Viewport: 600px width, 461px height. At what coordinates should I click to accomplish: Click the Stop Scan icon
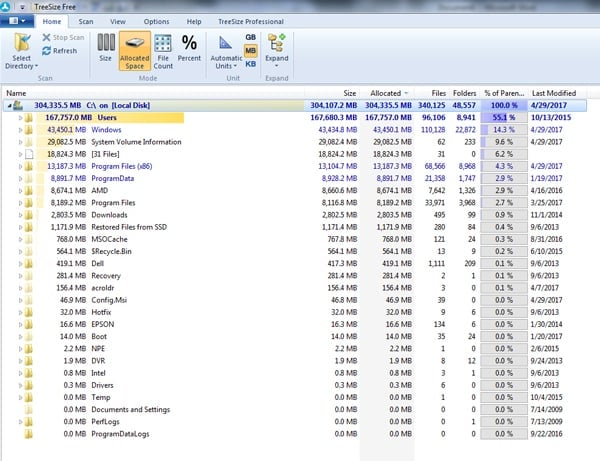click(46, 37)
